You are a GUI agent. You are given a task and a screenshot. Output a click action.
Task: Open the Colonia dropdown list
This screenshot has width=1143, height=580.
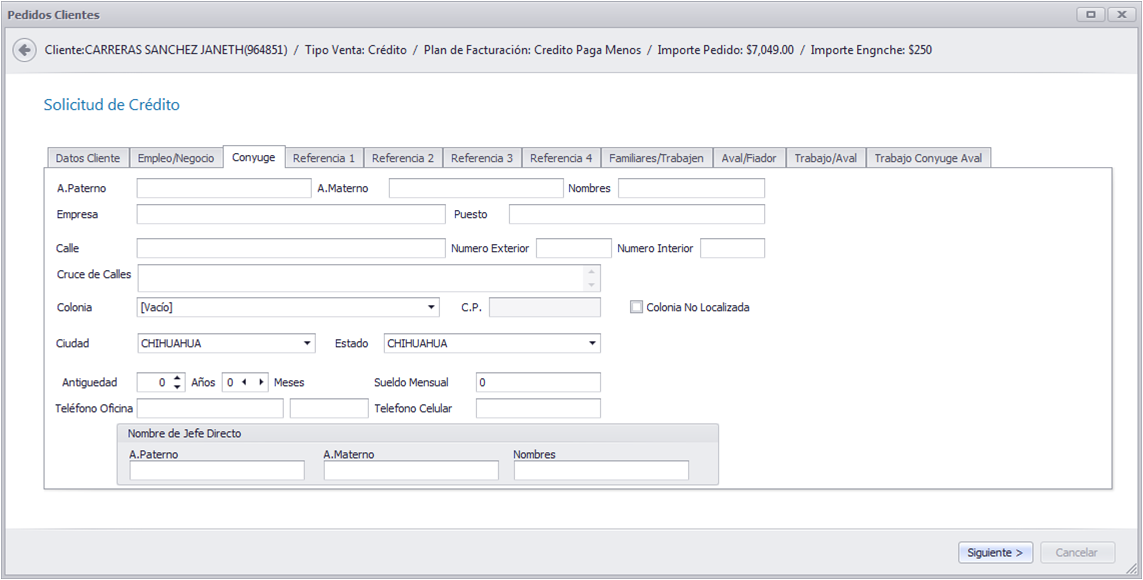tap(431, 307)
